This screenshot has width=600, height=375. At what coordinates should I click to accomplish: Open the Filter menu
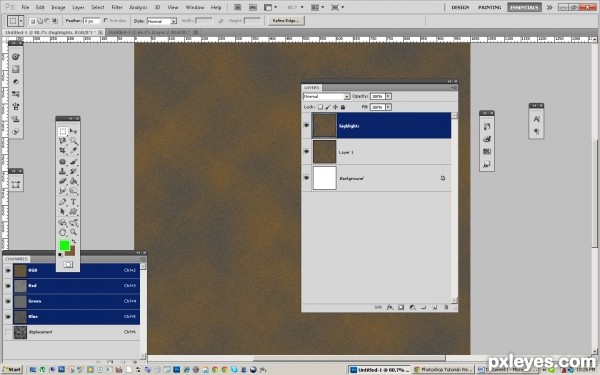[117, 7]
